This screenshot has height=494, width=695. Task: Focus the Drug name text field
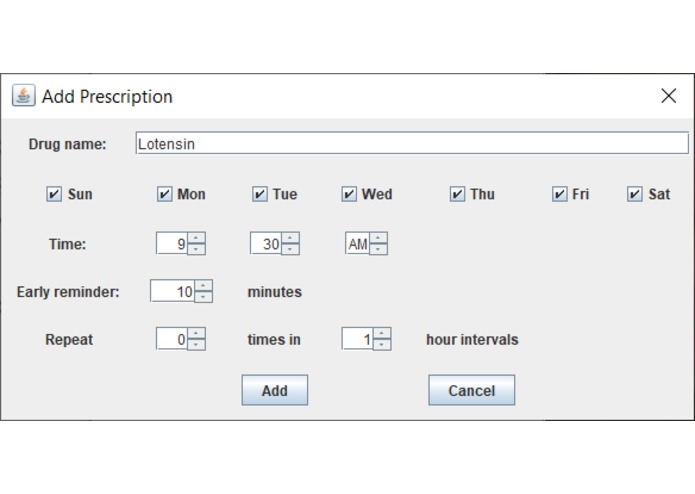pos(412,143)
